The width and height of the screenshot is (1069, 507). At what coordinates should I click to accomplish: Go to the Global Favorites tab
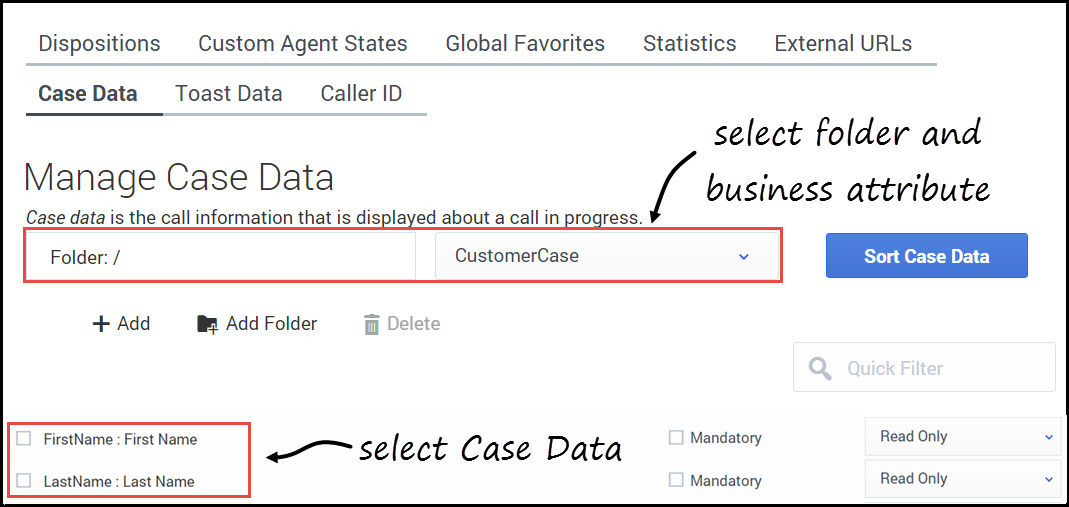525,44
